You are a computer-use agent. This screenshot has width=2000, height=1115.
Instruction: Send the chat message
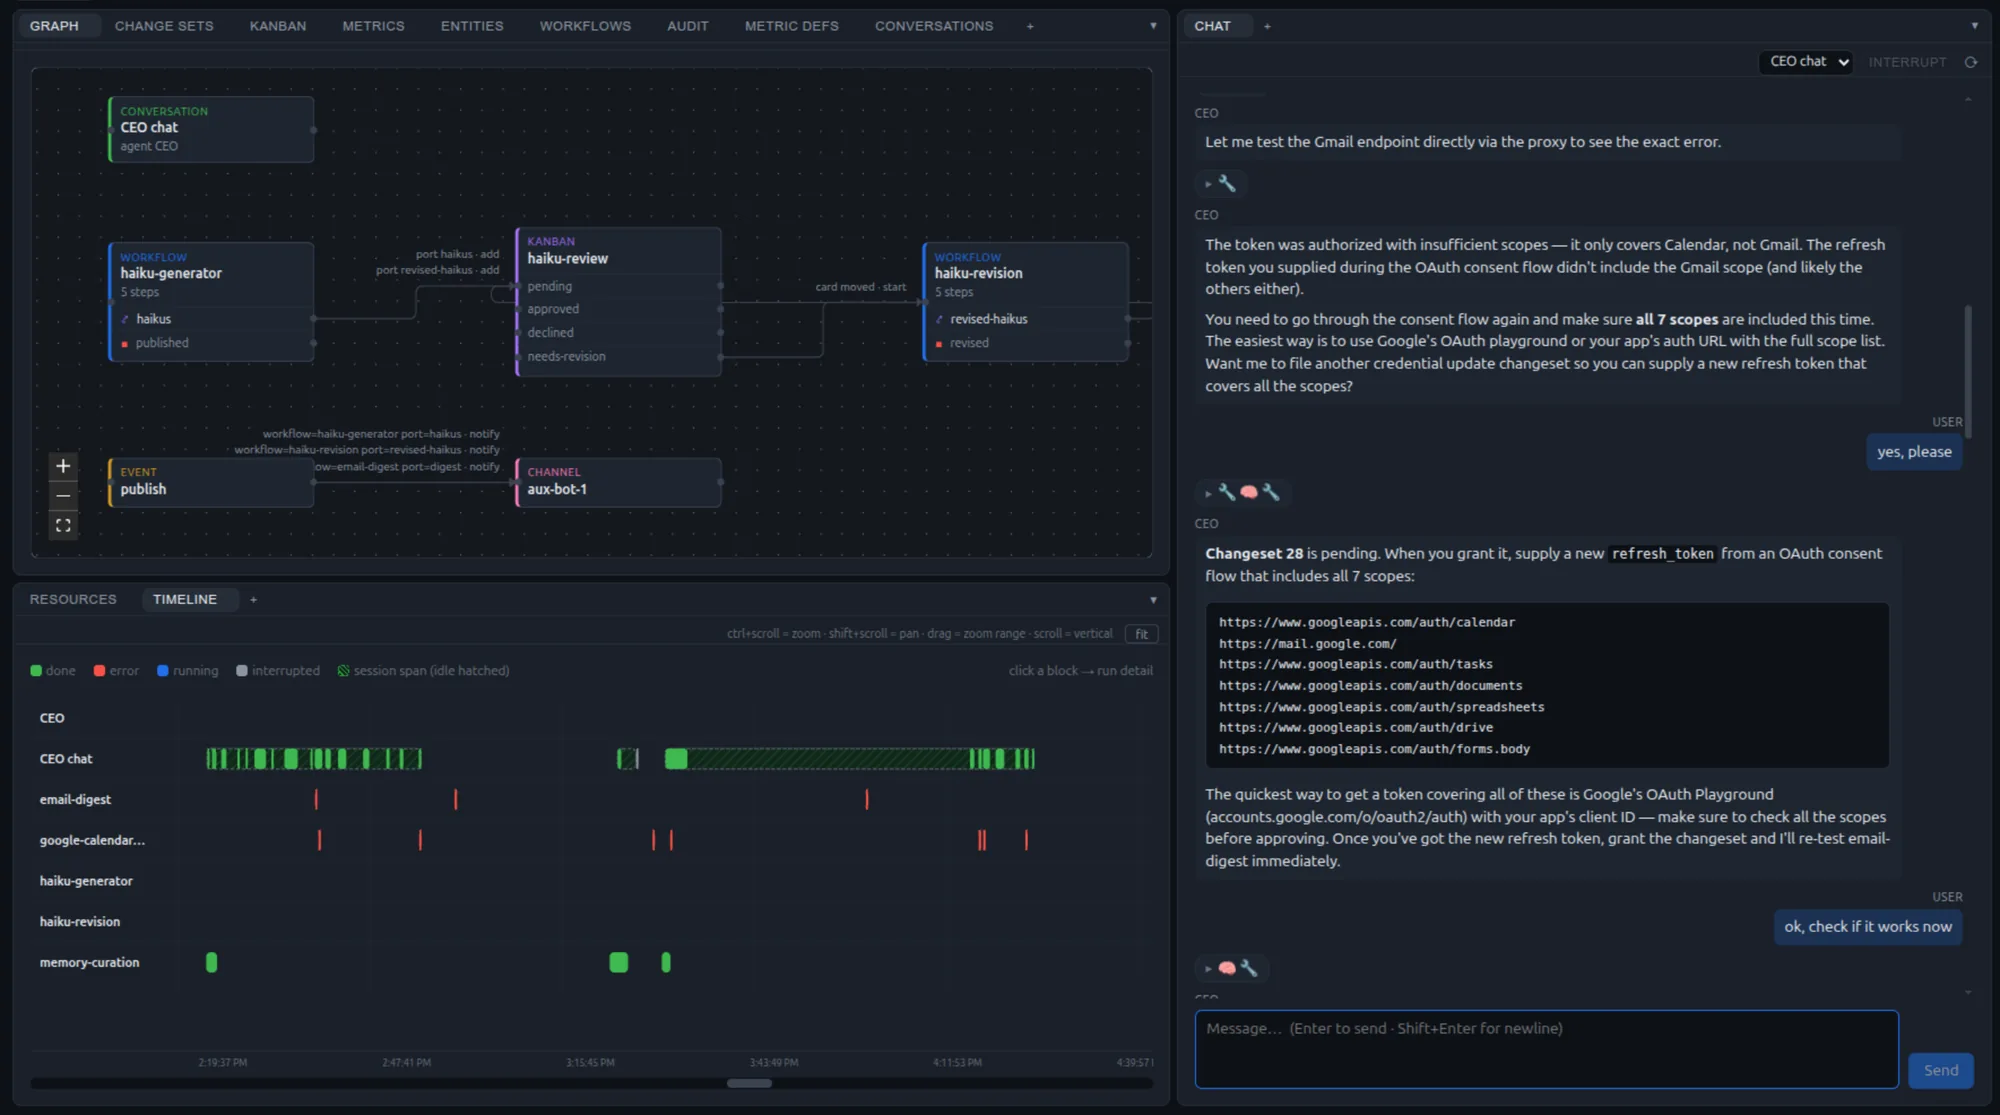1941,1070
